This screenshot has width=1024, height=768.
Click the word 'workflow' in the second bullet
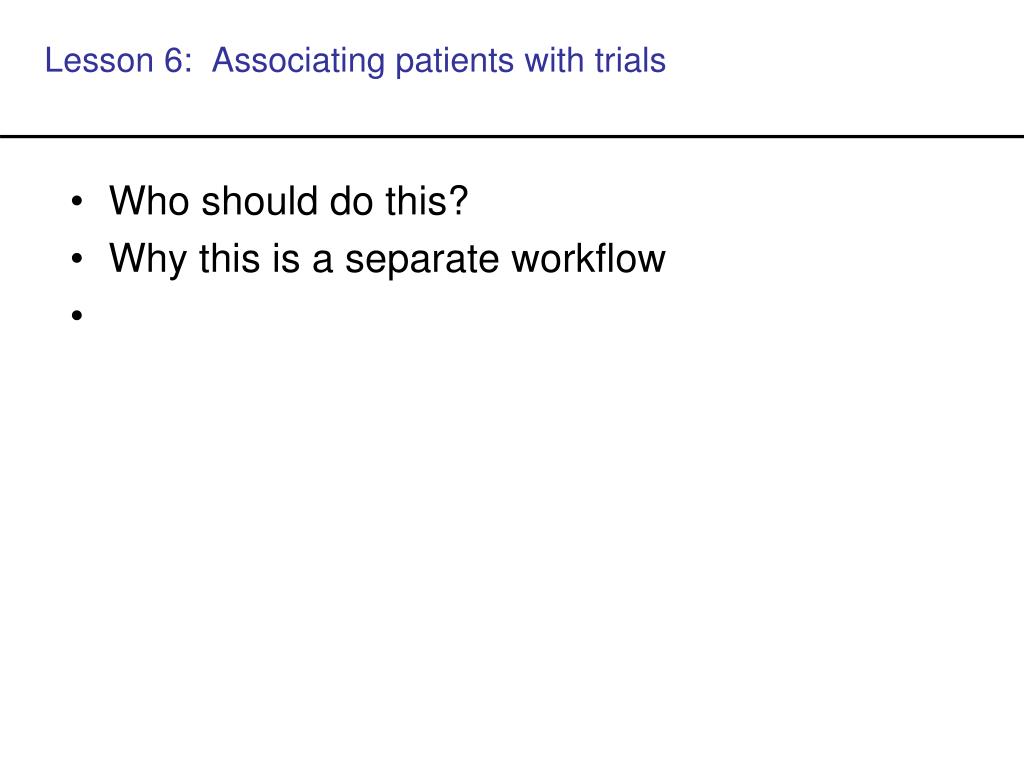point(588,258)
